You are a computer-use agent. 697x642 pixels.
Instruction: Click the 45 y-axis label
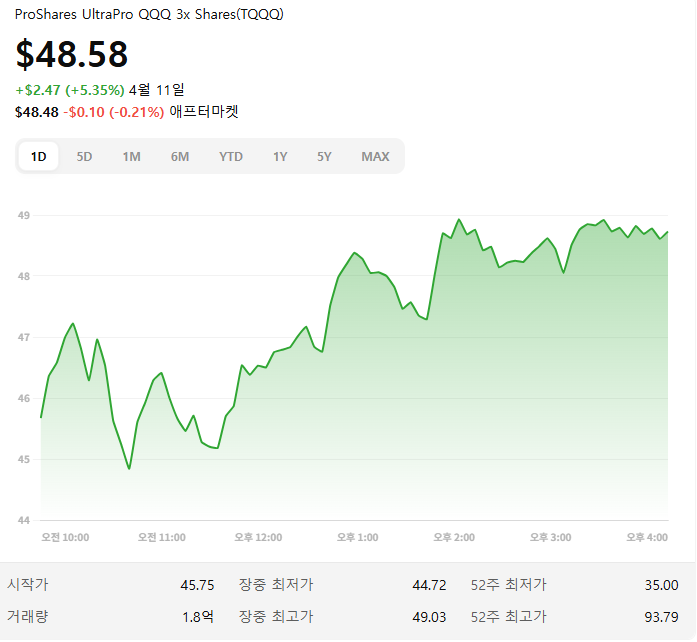(x=24, y=459)
